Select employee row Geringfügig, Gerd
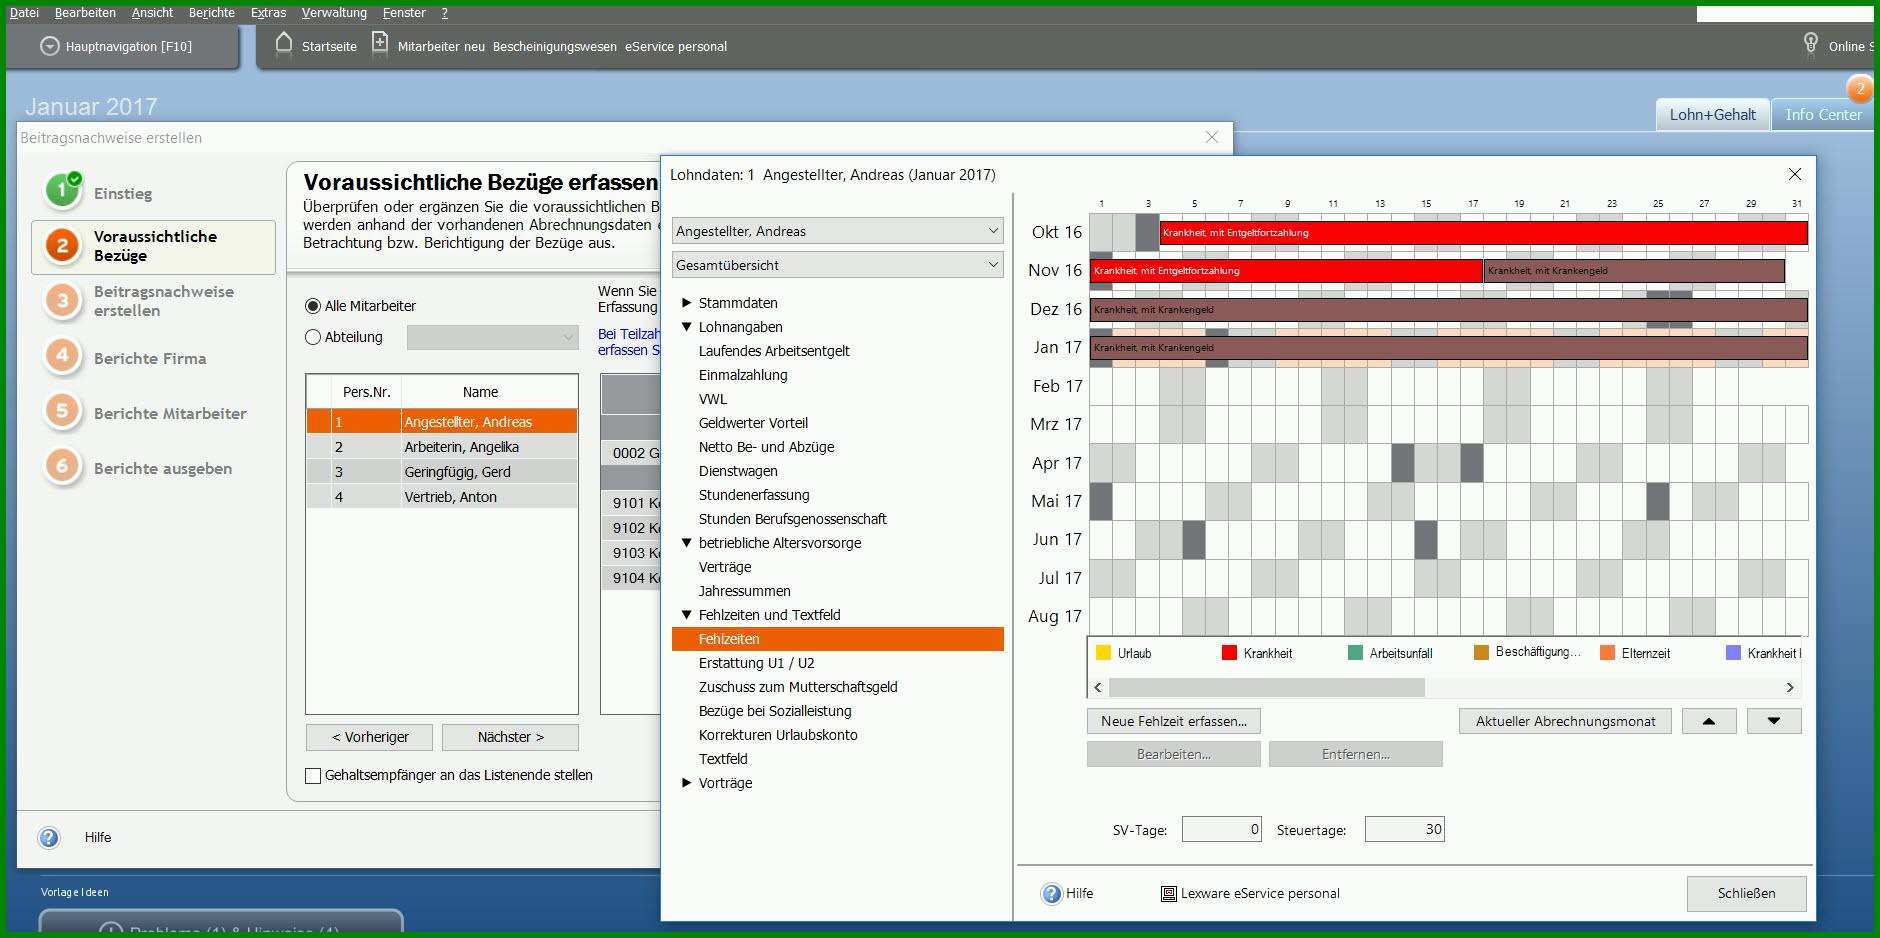1880x938 pixels. pos(442,472)
